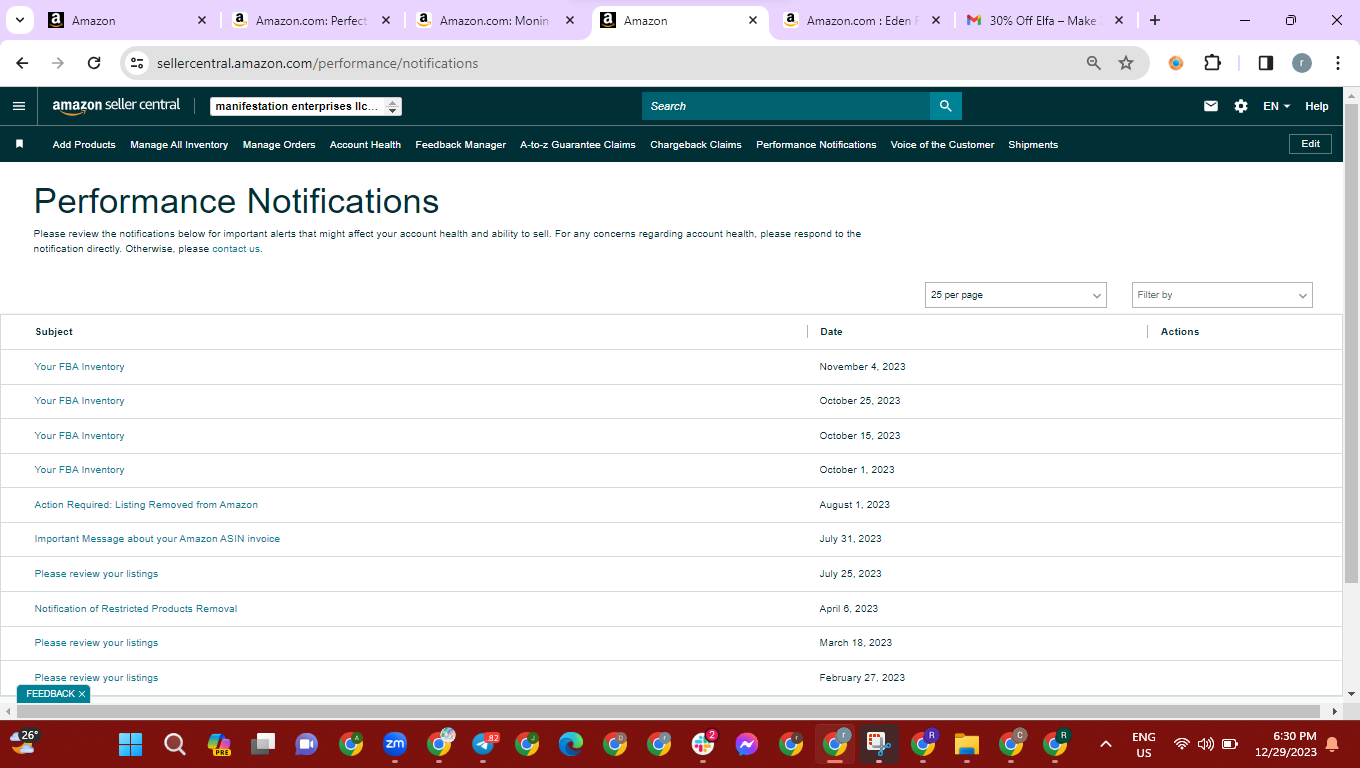Reload the page with the refresh button

(94, 63)
